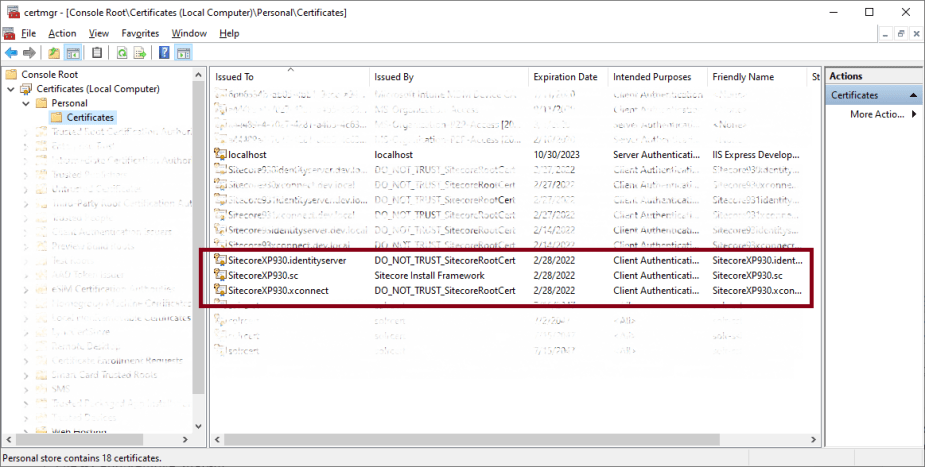Click the certmgr app icon in title bar
The image size is (925, 467).
tap(12, 12)
